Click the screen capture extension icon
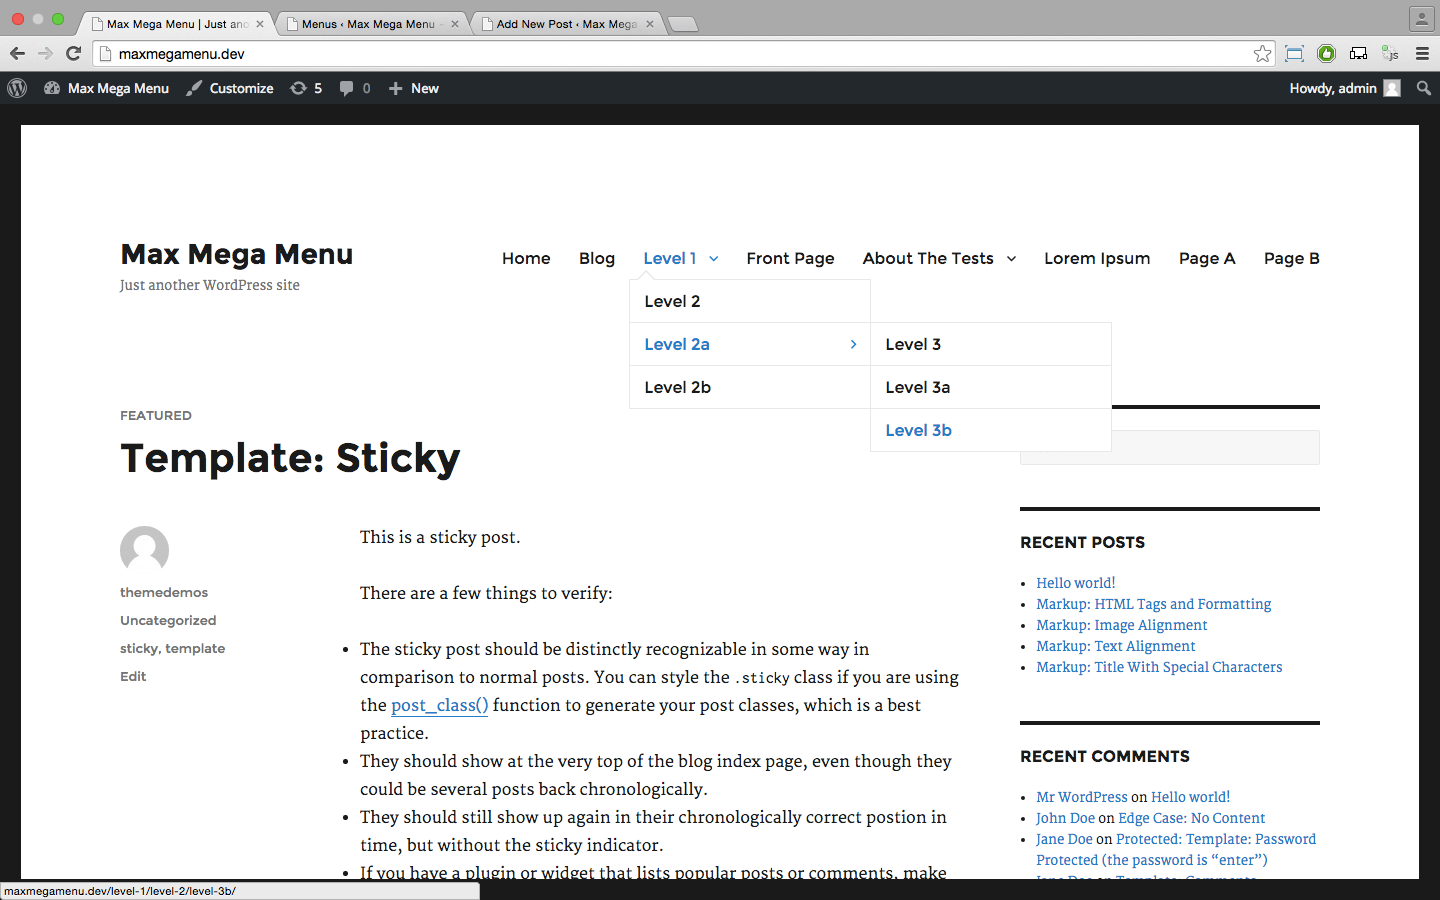This screenshot has height=900, width=1440. tap(1295, 54)
